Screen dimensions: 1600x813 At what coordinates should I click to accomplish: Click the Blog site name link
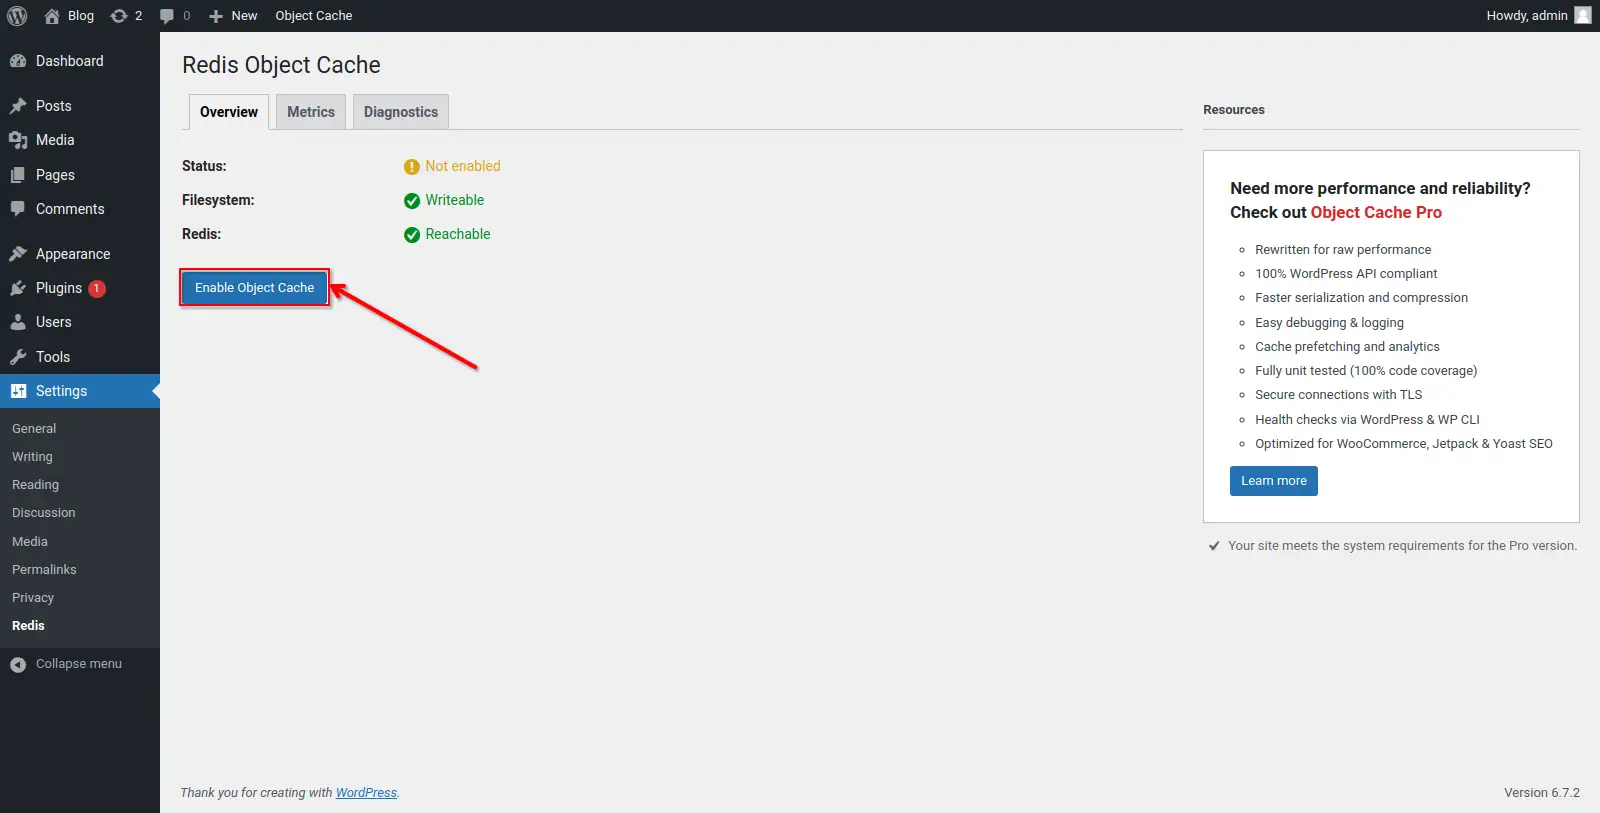click(81, 16)
